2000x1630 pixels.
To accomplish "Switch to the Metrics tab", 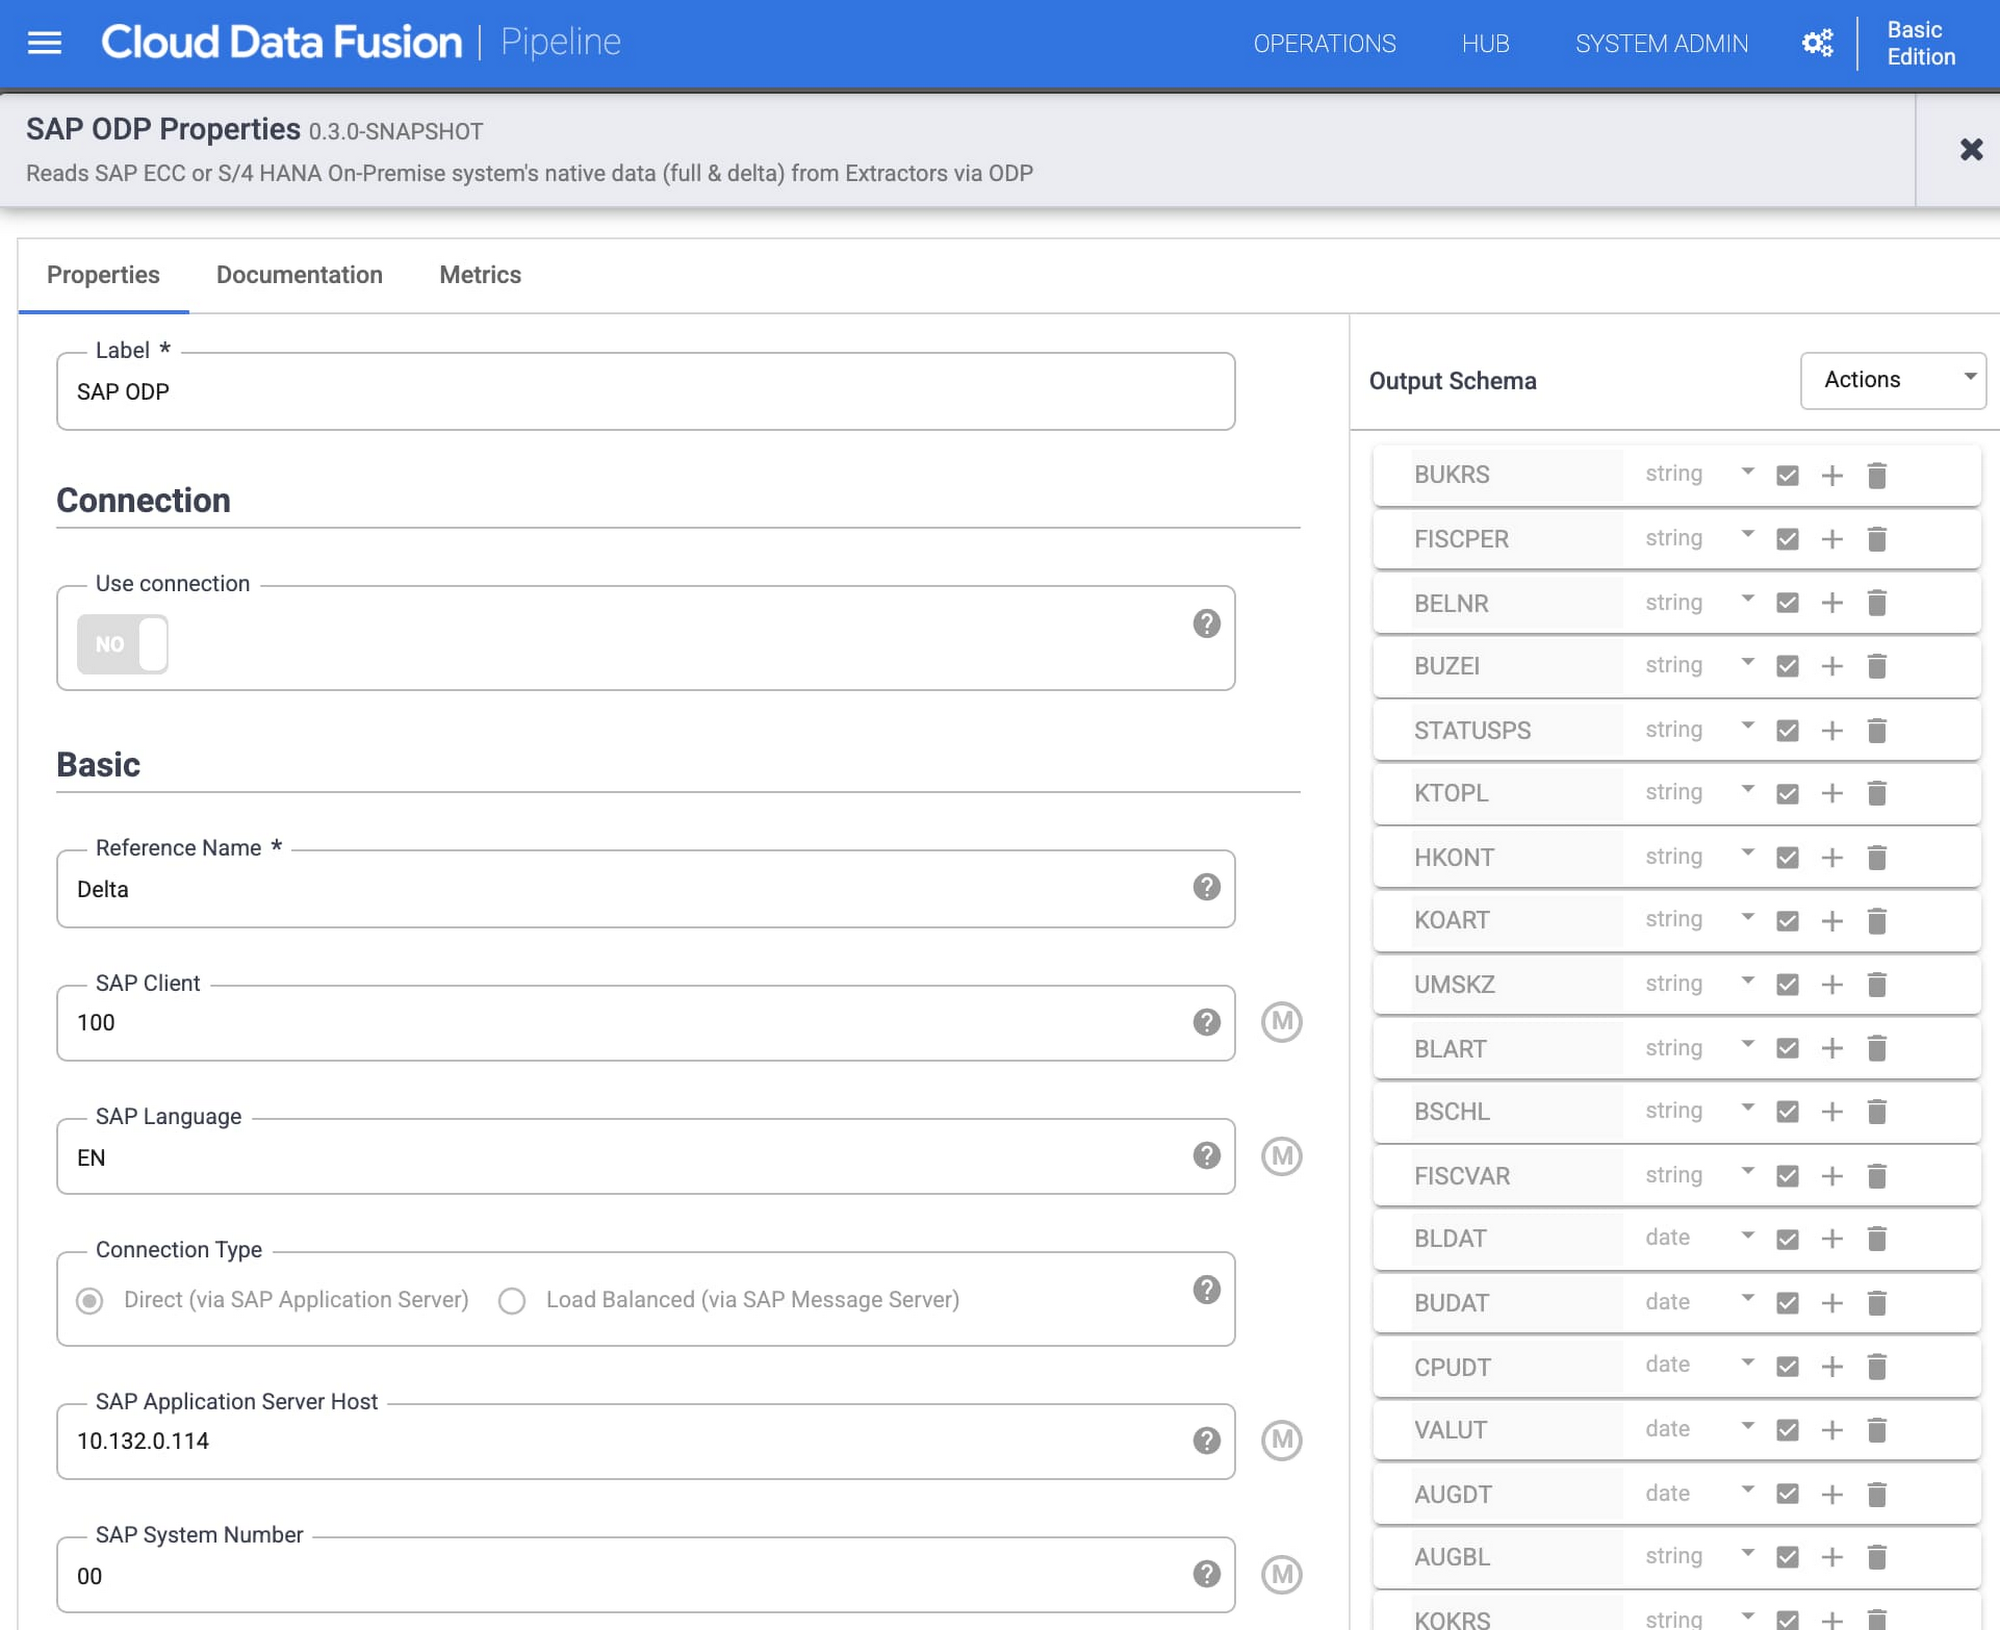I will click(x=480, y=274).
